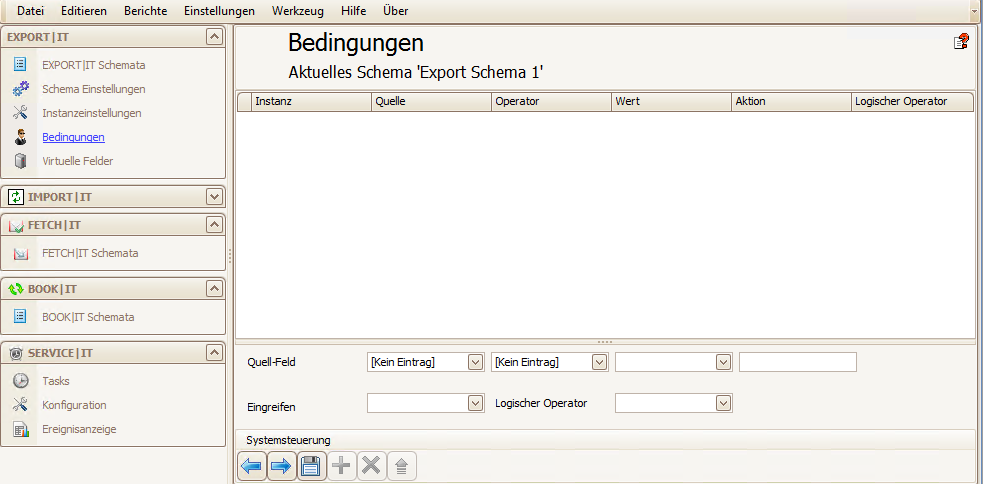
Task: Click the FETCH|IT Schemata mail icon
Action: coord(21,254)
